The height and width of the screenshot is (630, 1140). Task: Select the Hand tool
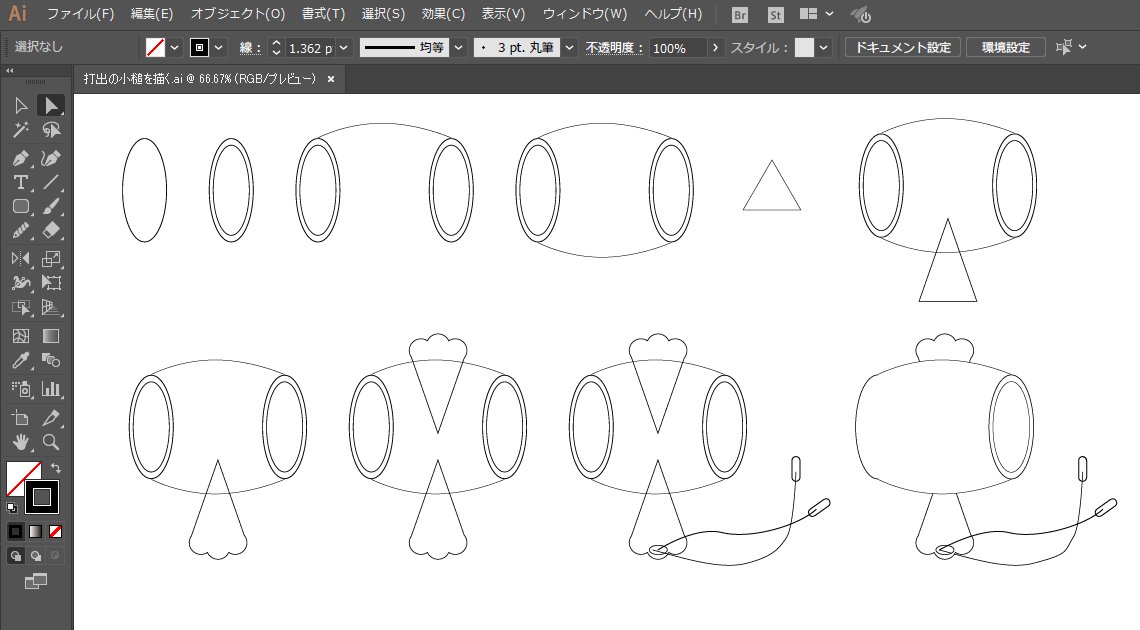21,442
